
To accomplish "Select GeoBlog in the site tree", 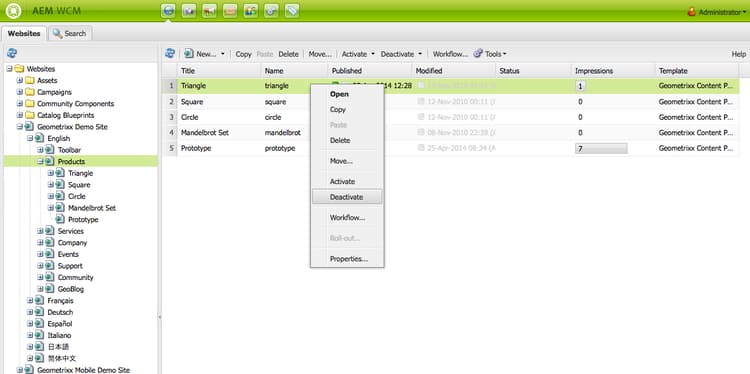I will pyautogui.click(x=71, y=289).
